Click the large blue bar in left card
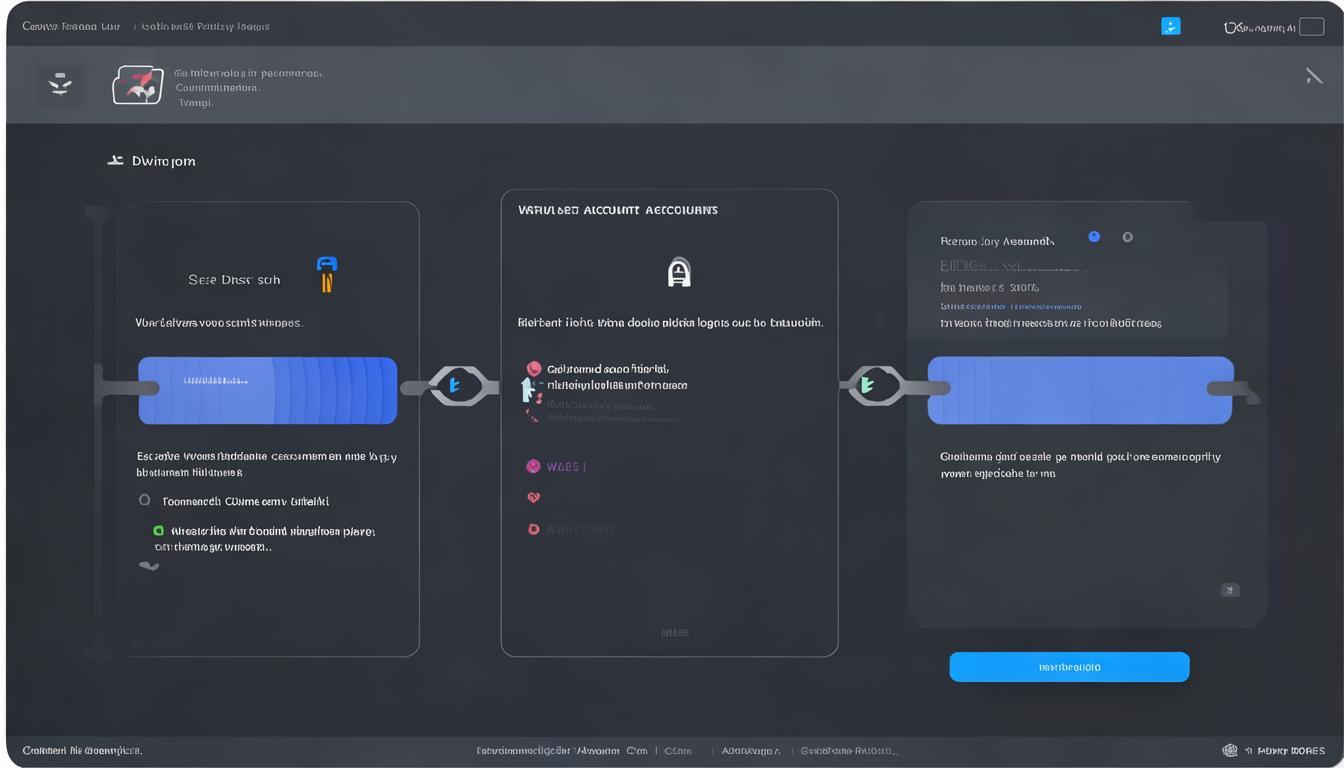1344x768 pixels. click(x=267, y=390)
